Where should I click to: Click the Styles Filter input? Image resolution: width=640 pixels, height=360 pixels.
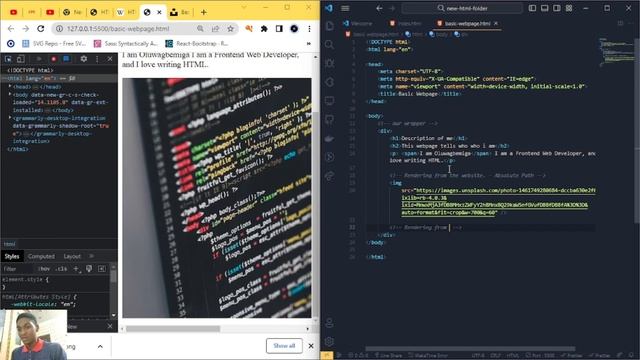[x=17, y=269]
